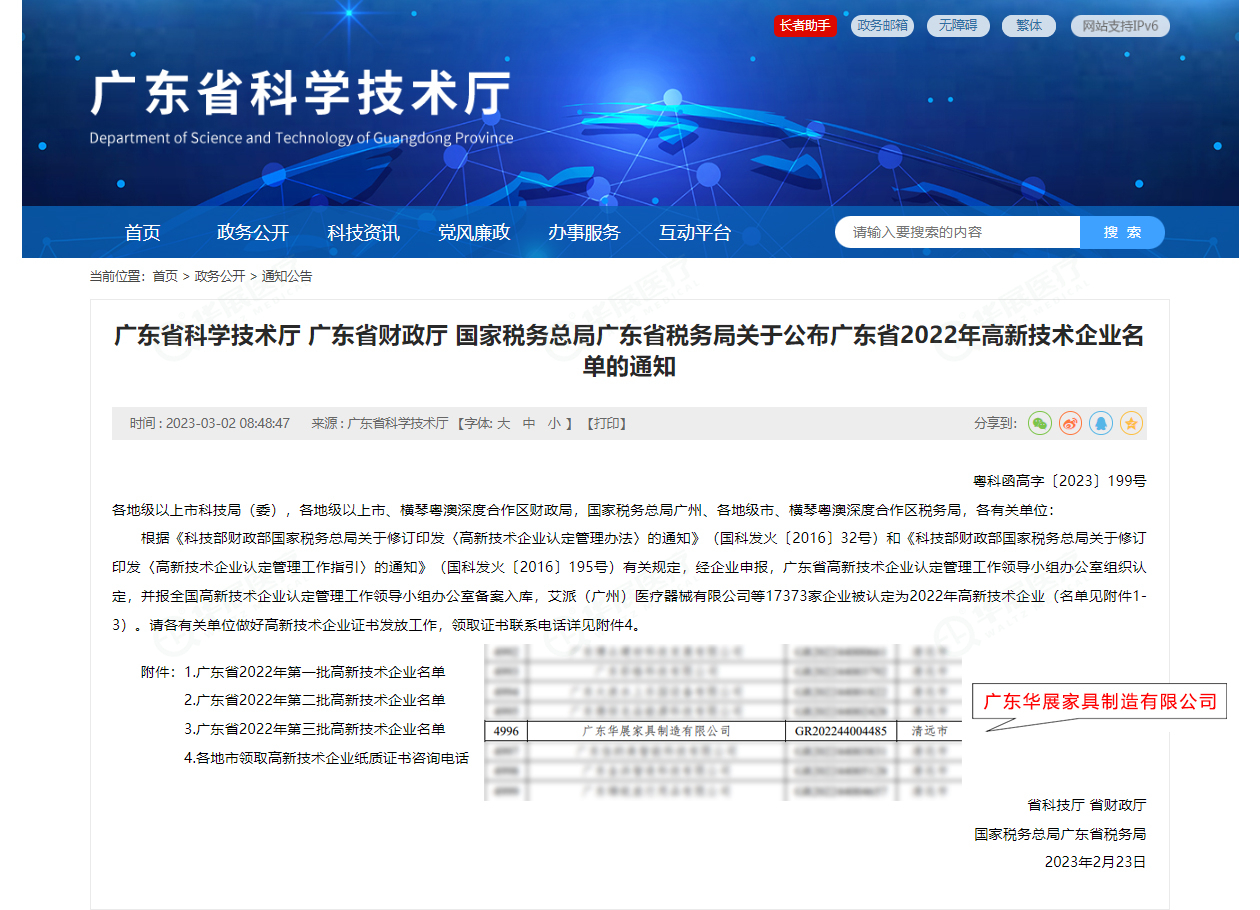The width and height of the screenshot is (1260, 910).
Task: Open the 互动平台 menu
Action: 695,233
